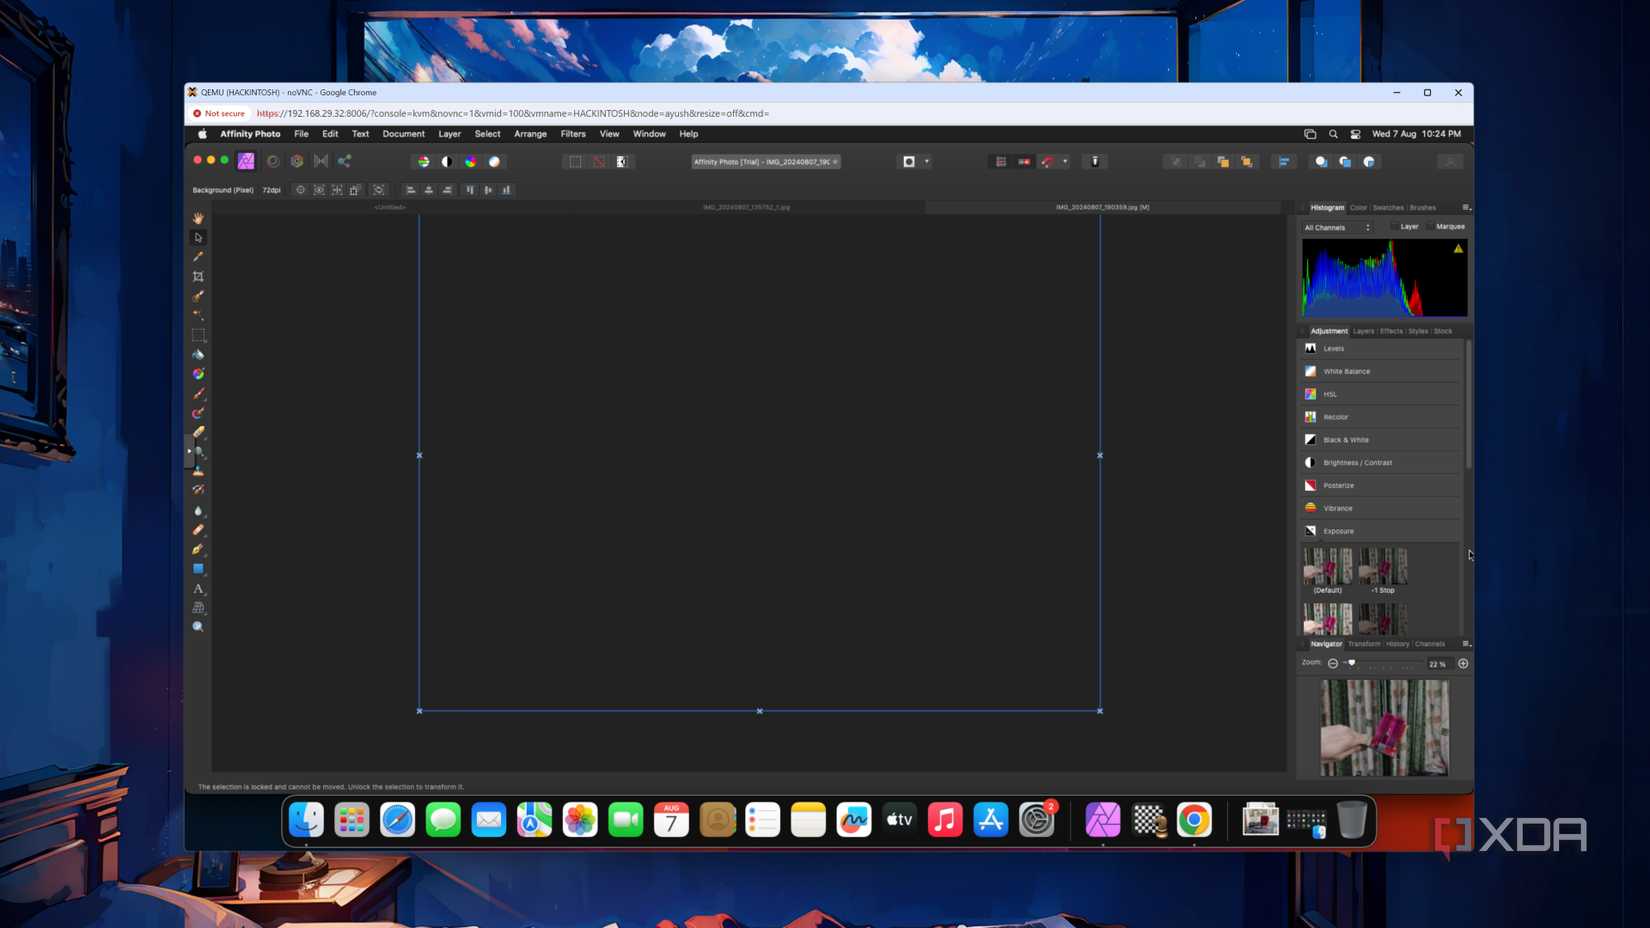The image size is (1650, 928).
Task: Select the Move tool in the toolbar
Action: [x=199, y=237]
